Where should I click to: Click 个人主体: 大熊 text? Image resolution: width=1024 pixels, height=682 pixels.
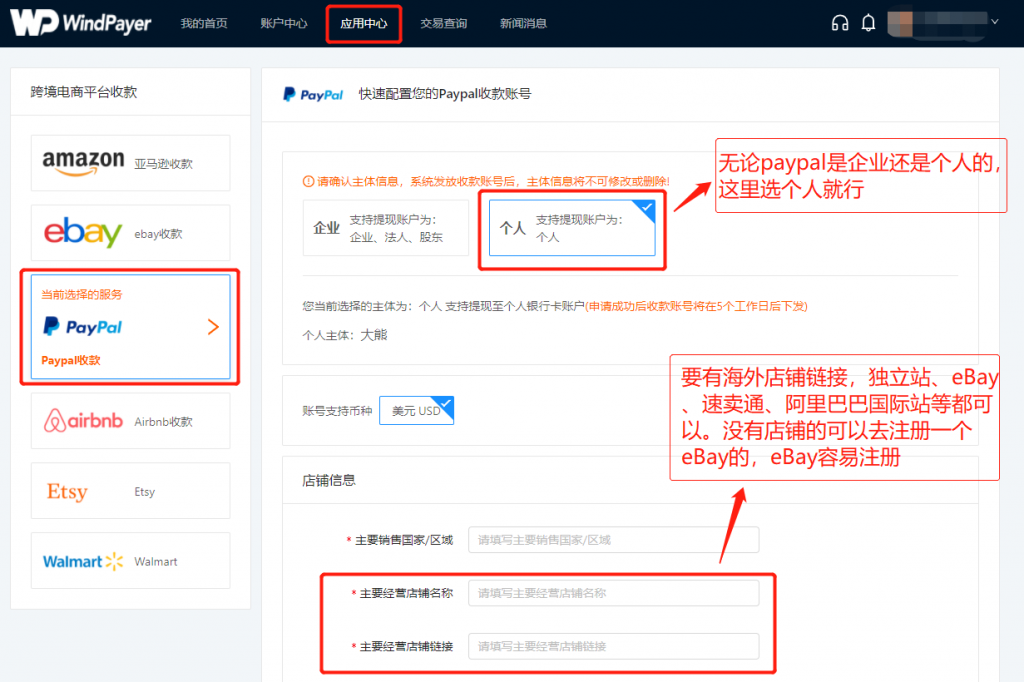click(x=345, y=335)
